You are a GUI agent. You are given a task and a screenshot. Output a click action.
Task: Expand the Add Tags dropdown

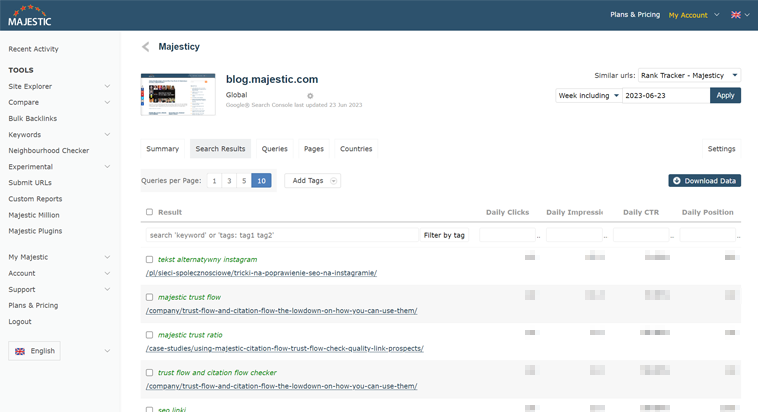click(312, 181)
